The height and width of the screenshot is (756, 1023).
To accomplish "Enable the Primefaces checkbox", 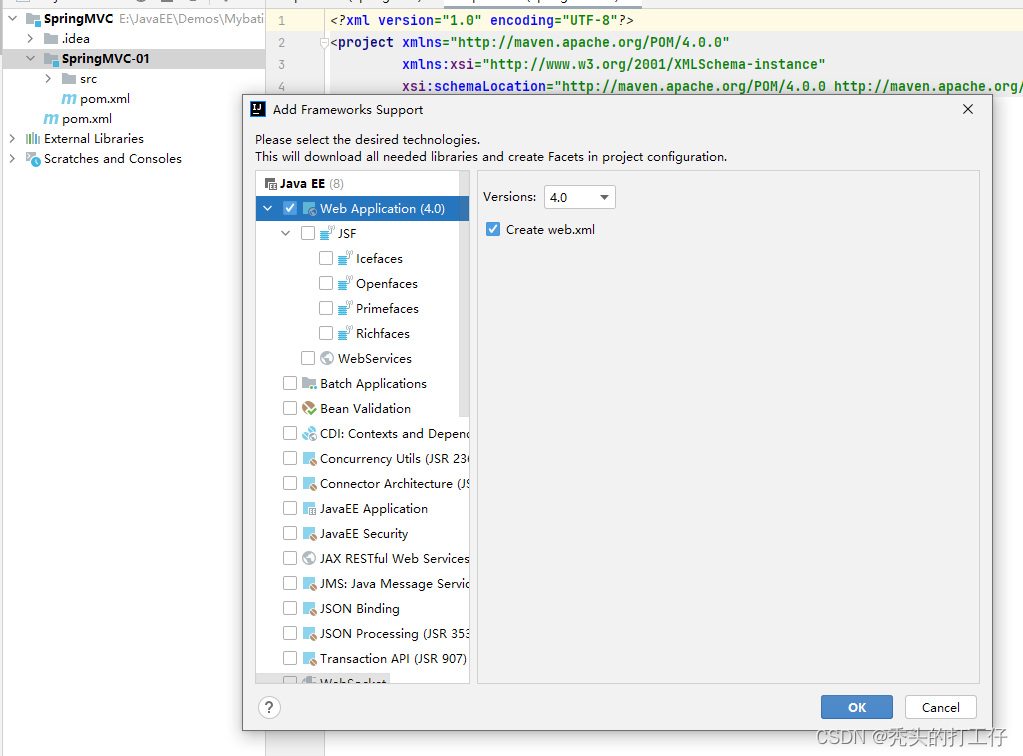I will pos(326,308).
